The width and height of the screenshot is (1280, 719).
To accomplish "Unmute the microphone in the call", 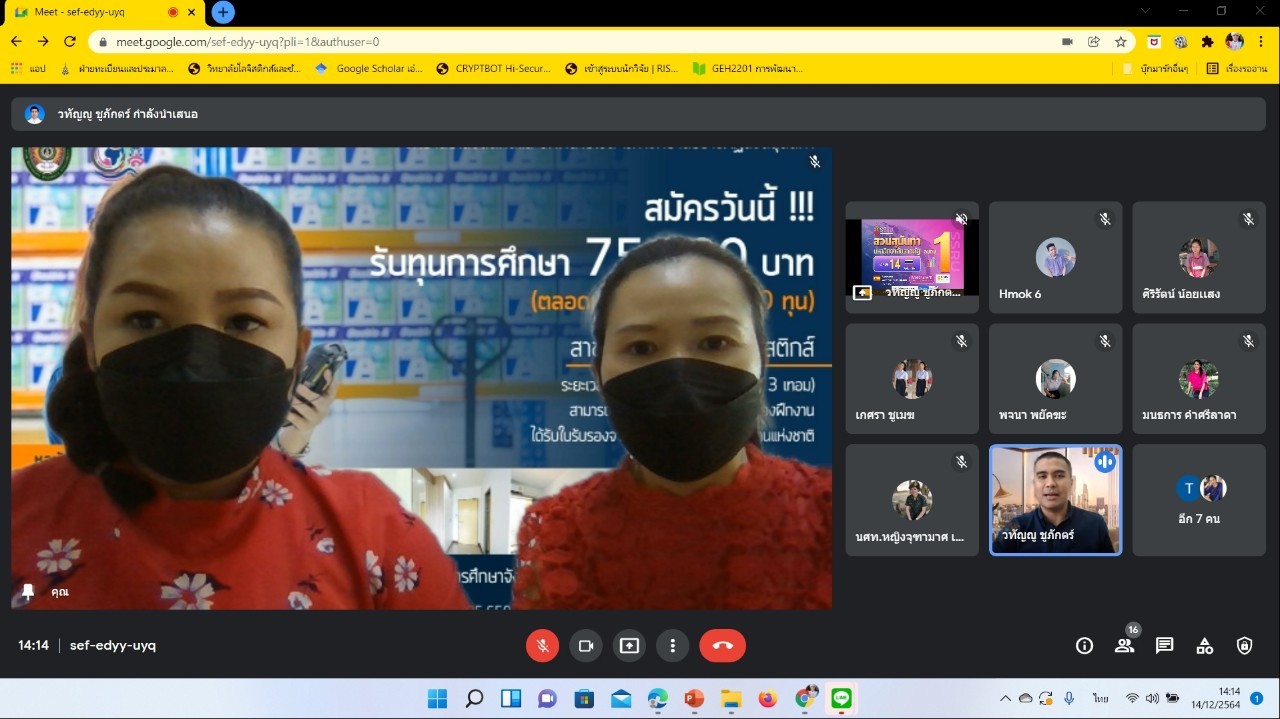I will tap(542, 646).
